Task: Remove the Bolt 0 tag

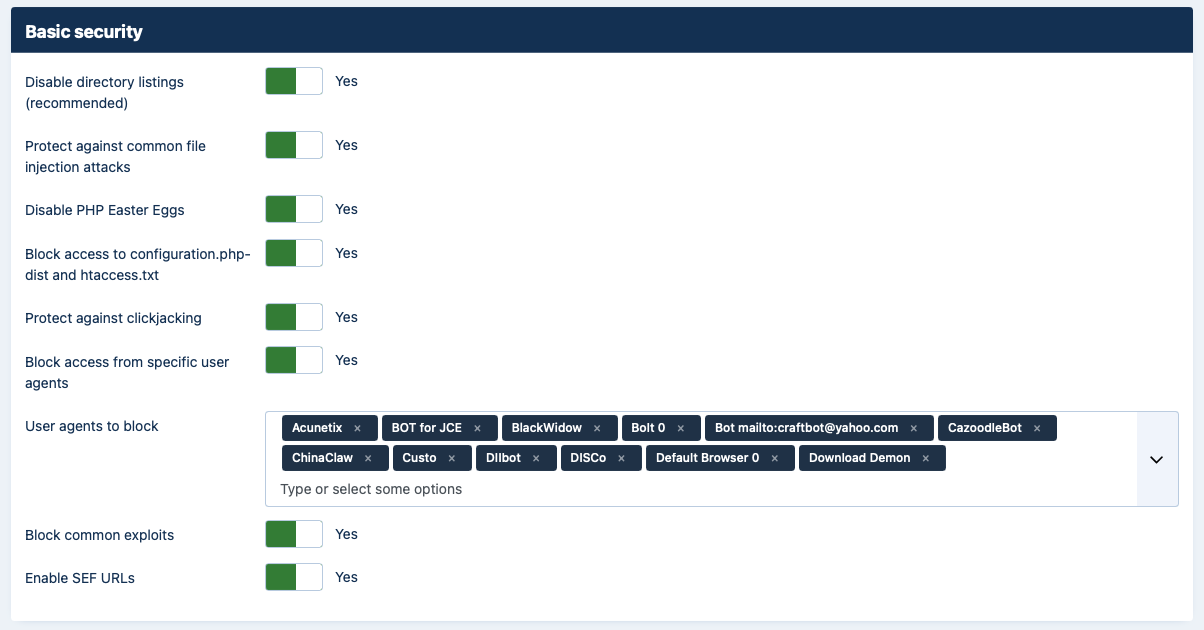Action: [x=681, y=428]
